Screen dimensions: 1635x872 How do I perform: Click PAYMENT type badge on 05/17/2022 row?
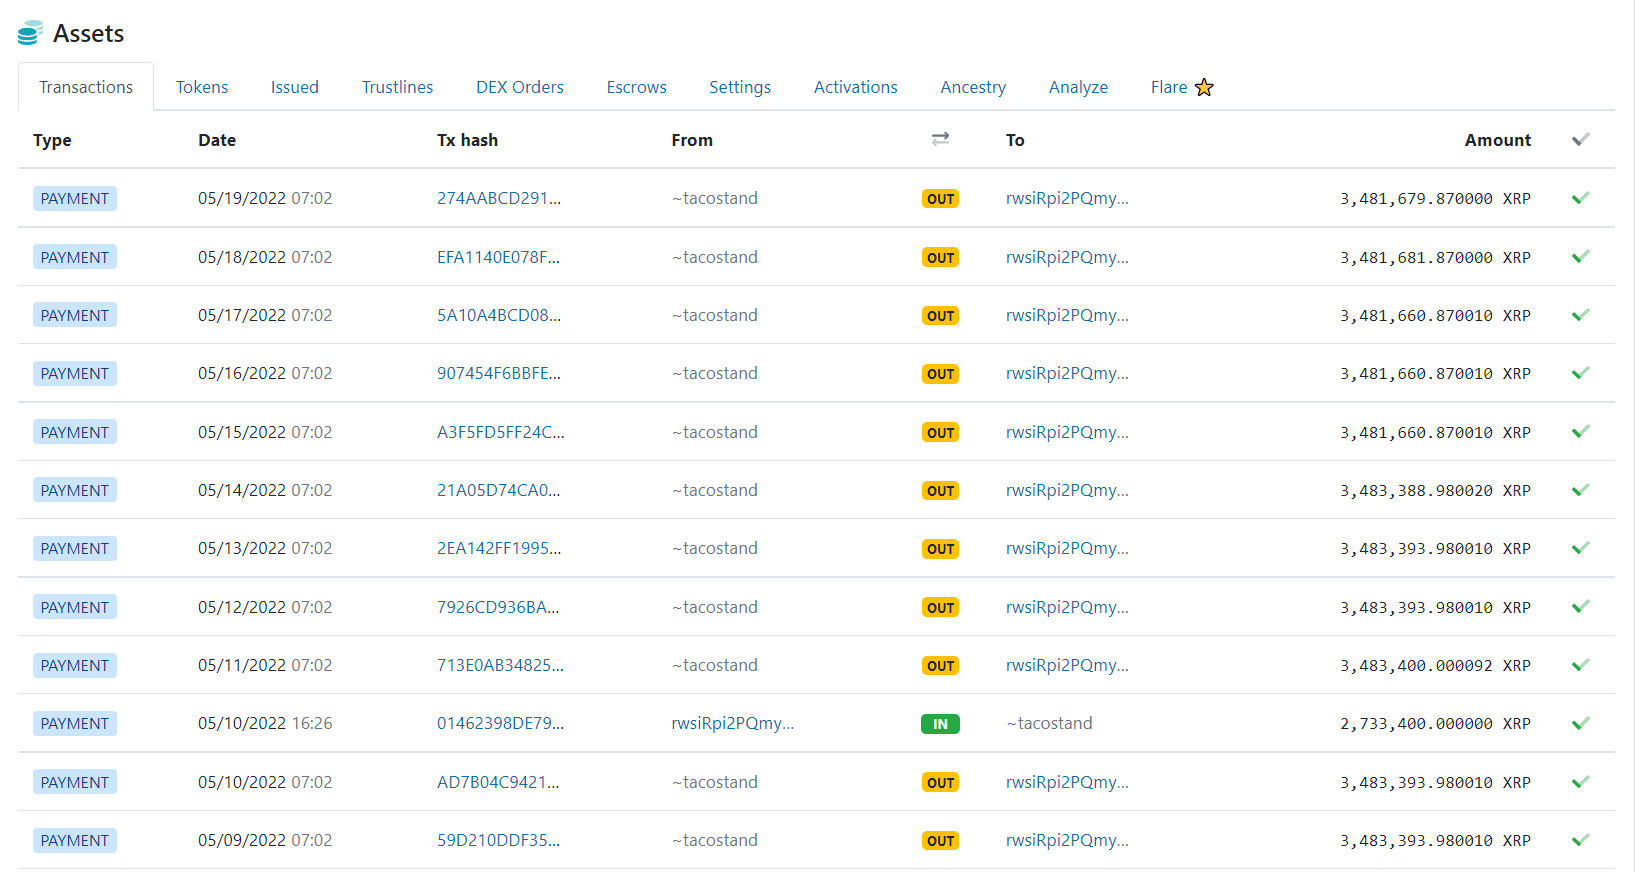75,315
